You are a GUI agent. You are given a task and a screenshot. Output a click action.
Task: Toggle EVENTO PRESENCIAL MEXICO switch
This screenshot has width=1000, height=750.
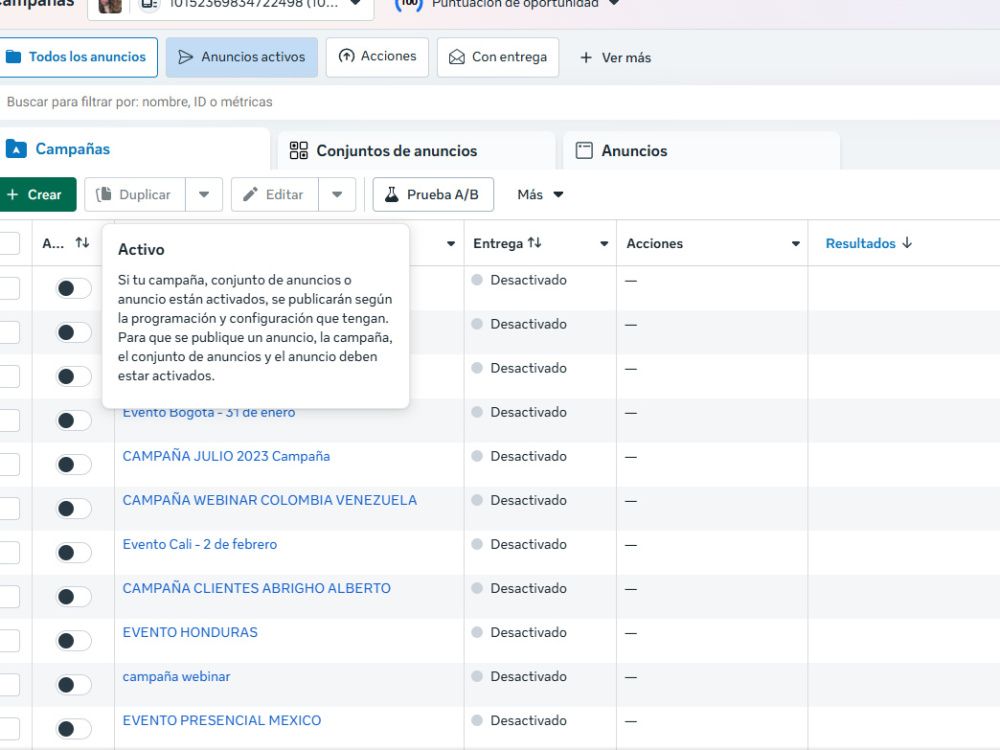pos(73,729)
